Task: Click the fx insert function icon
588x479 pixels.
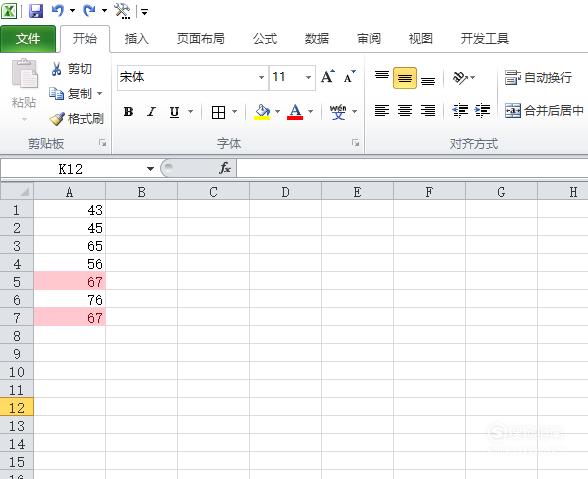Action: point(225,168)
